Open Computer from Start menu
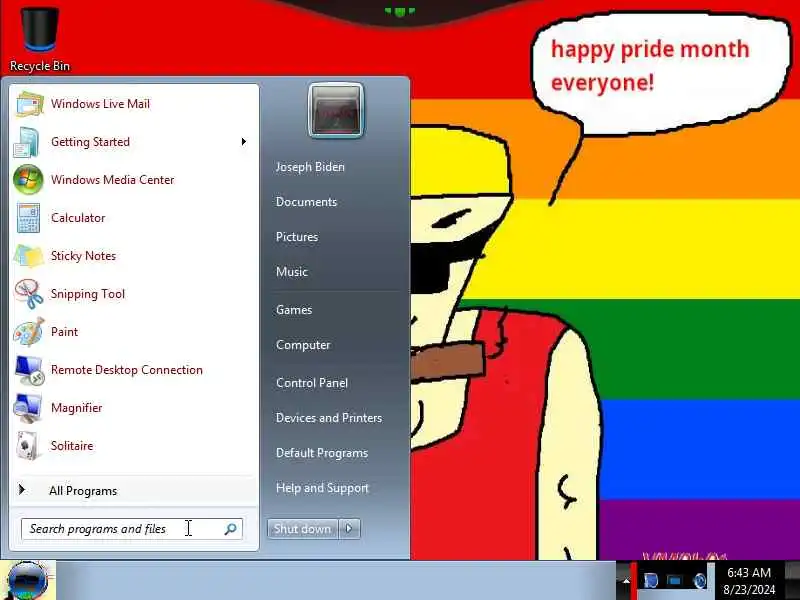The height and width of the screenshot is (600, 800). click(x=303, y=345)
